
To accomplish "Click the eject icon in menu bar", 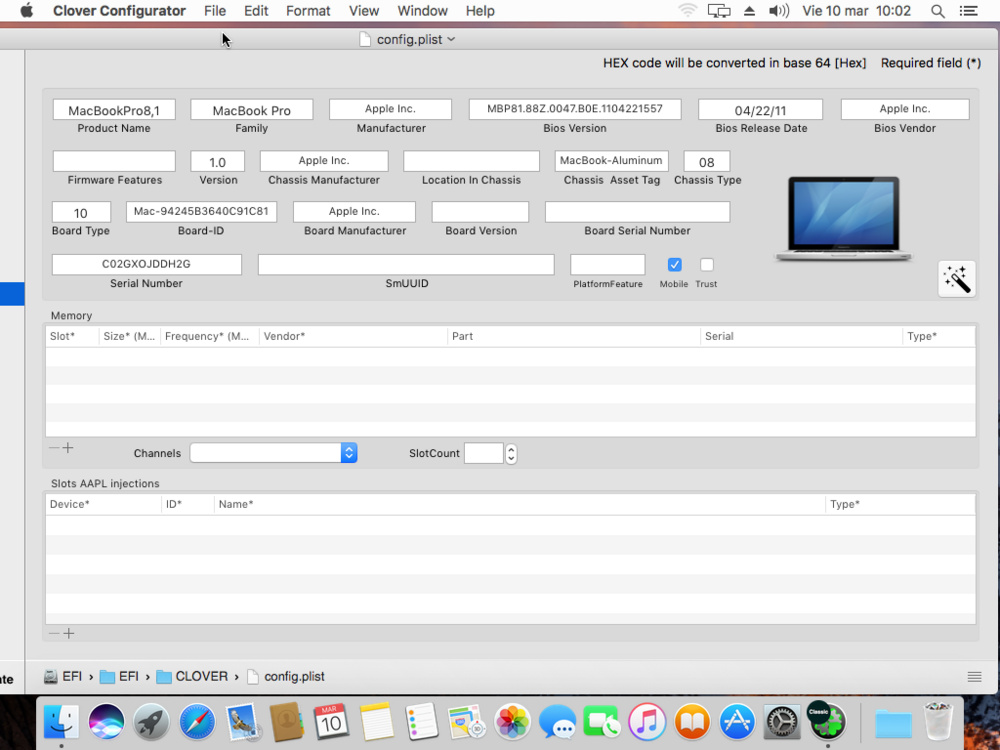I will coord(749,11).
